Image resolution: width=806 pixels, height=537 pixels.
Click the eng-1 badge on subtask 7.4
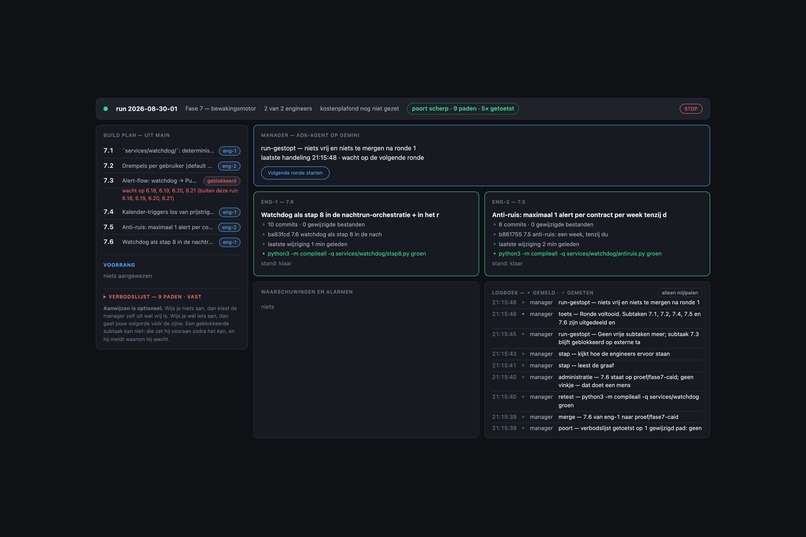pyautogui.click(x=229, y=212)
